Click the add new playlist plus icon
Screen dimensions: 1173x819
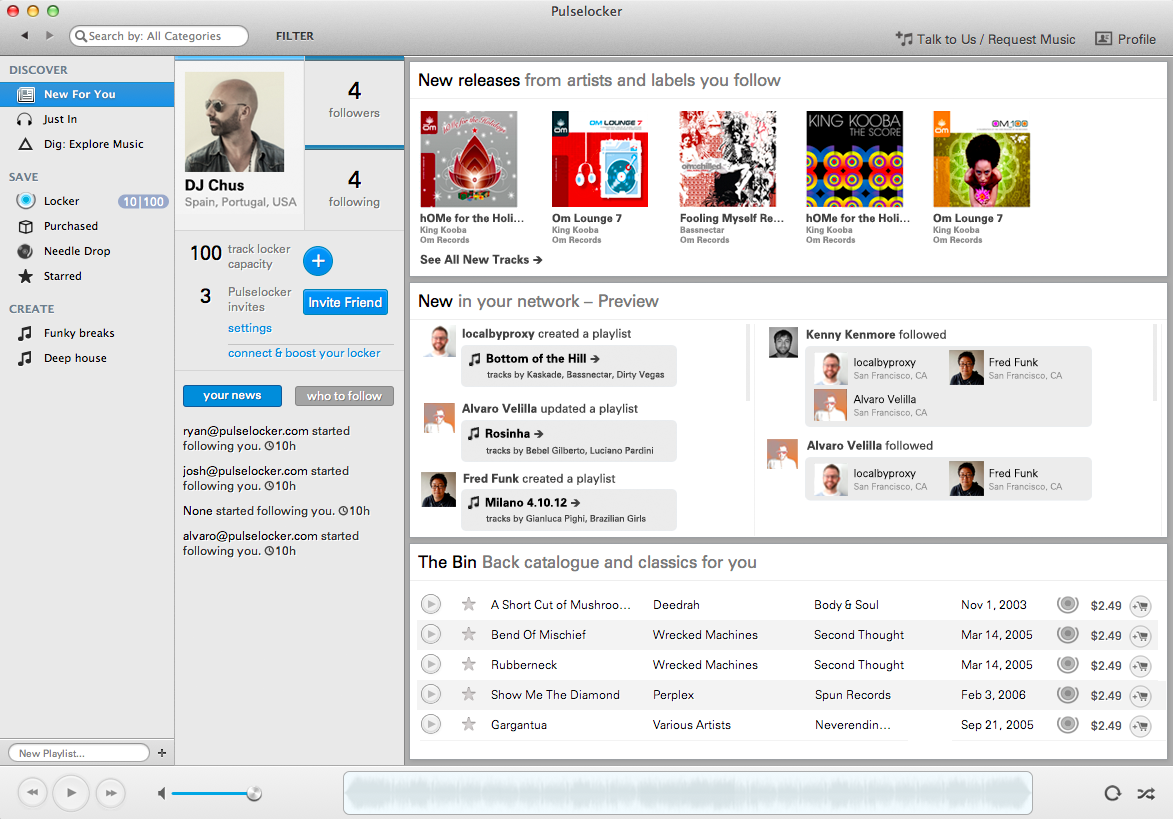(162, 753)
